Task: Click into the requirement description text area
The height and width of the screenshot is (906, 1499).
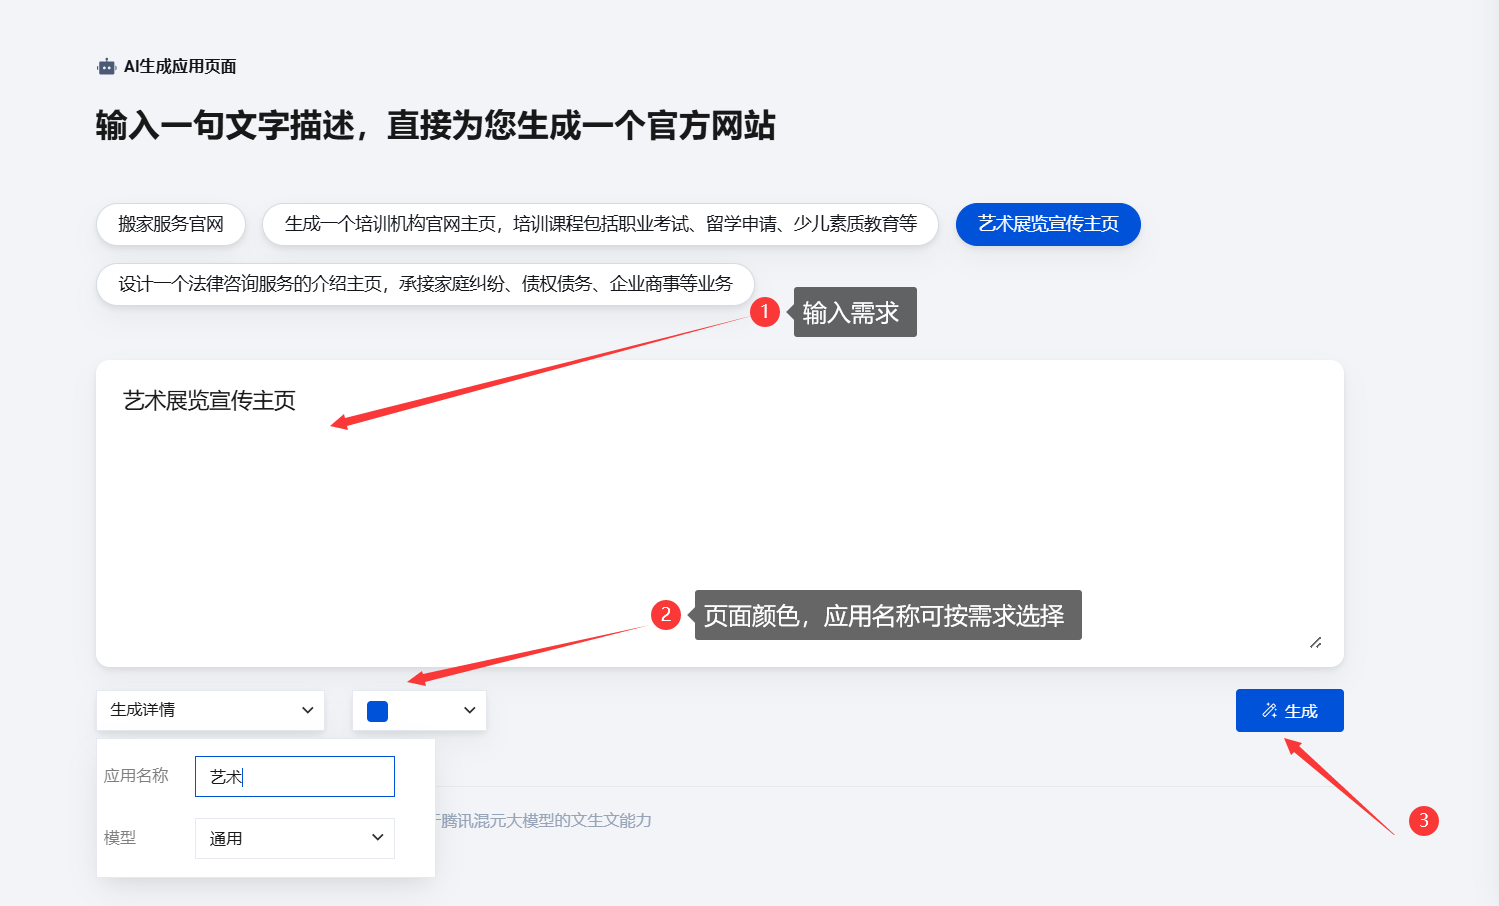Action: coord(720,513)
